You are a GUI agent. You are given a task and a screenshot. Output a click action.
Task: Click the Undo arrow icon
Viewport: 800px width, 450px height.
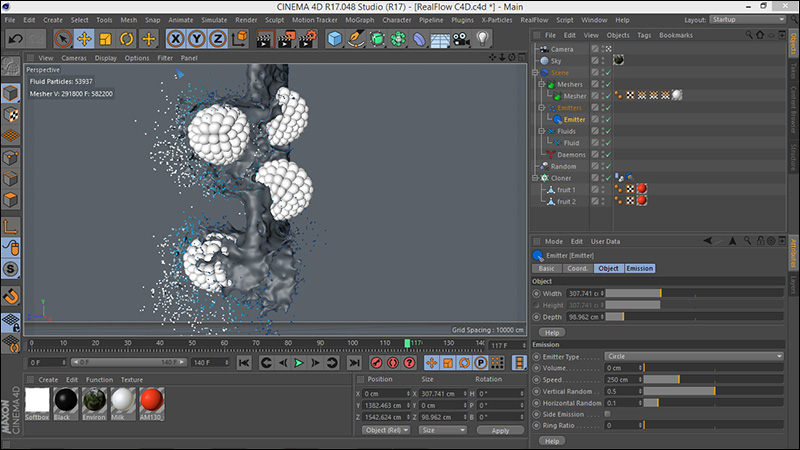15,39
